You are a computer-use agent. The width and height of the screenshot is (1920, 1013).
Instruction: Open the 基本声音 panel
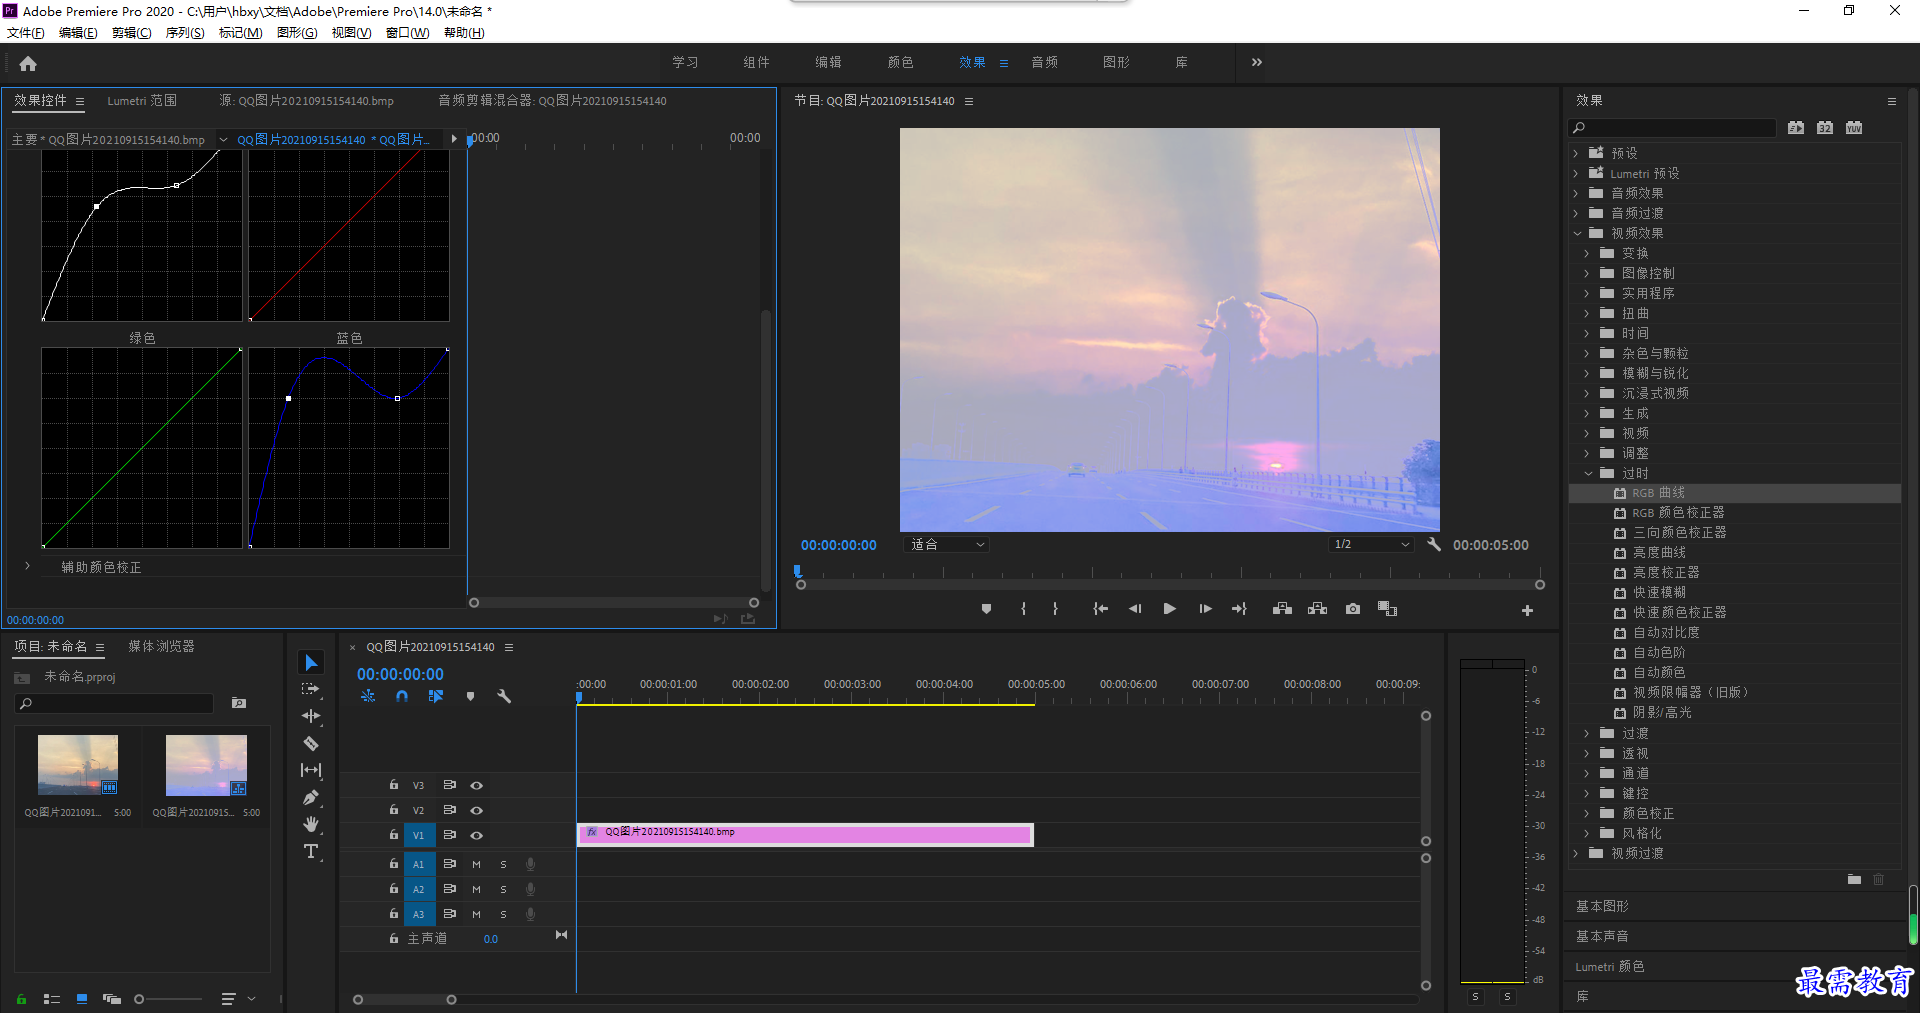click(1603, 936)
